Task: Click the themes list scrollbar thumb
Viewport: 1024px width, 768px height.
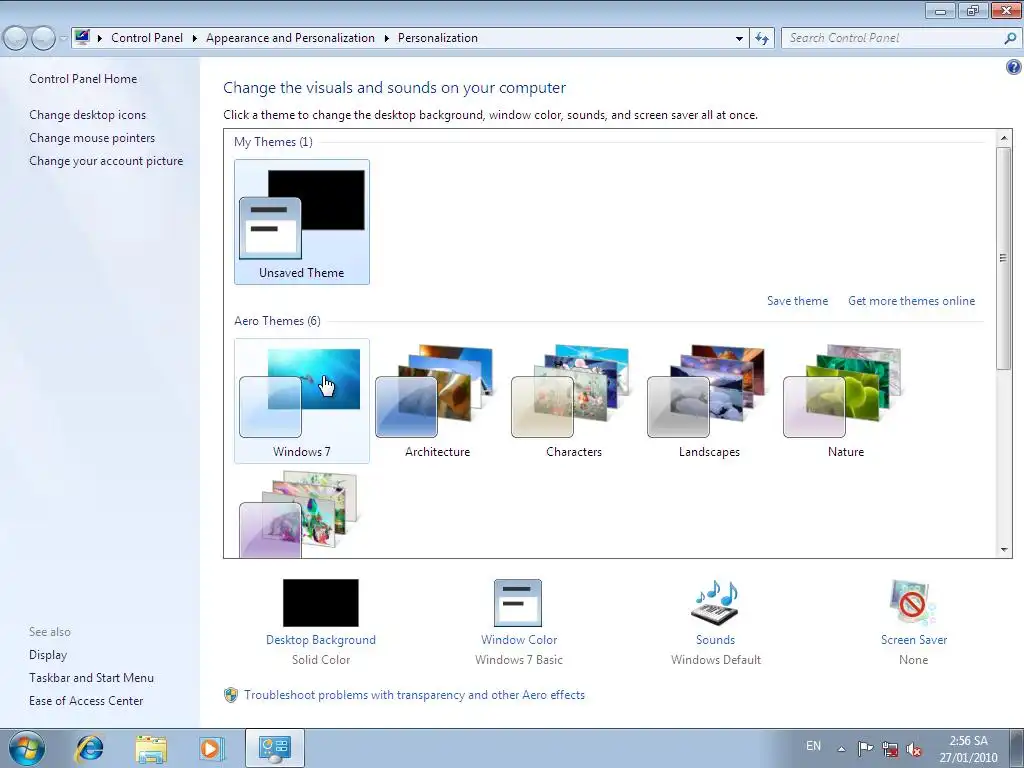Action: (1004, 258)
